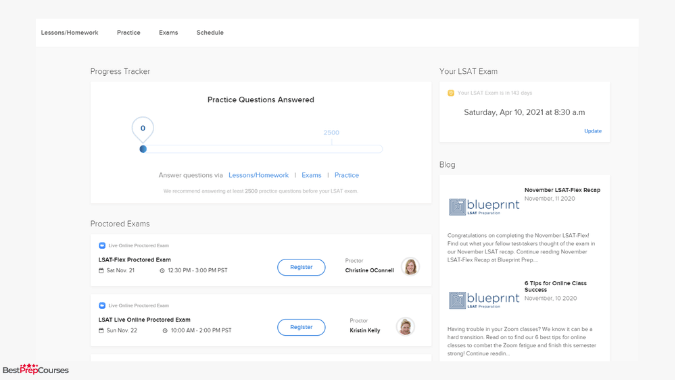Register for LSAT Live Online Proctored Exam
675x380 pixels.
click(301, 327)
